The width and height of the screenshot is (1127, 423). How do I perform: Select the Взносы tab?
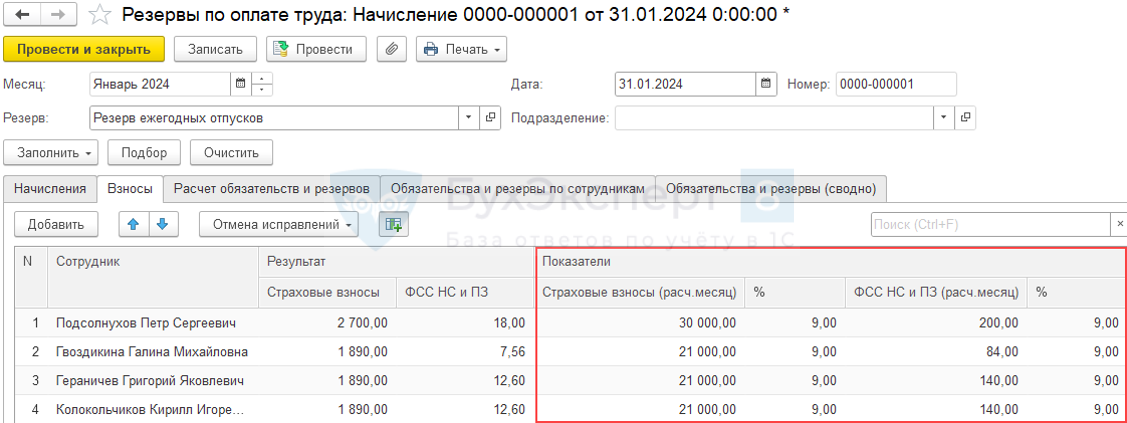coord(129,188)
